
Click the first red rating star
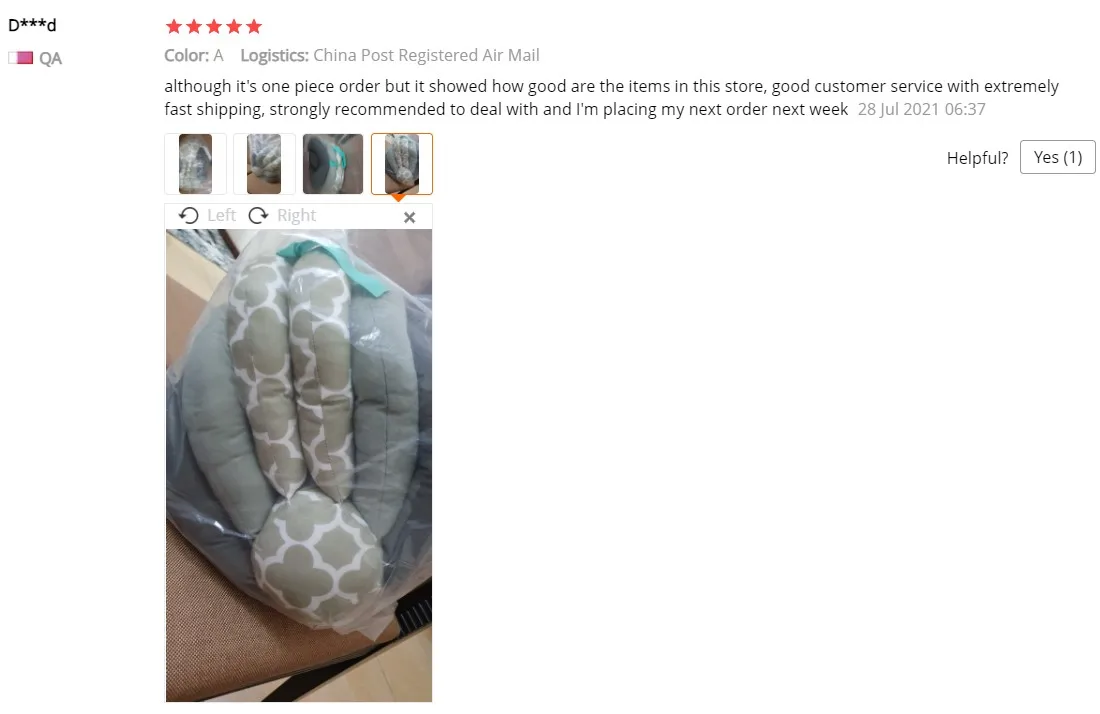coord(174,27)
